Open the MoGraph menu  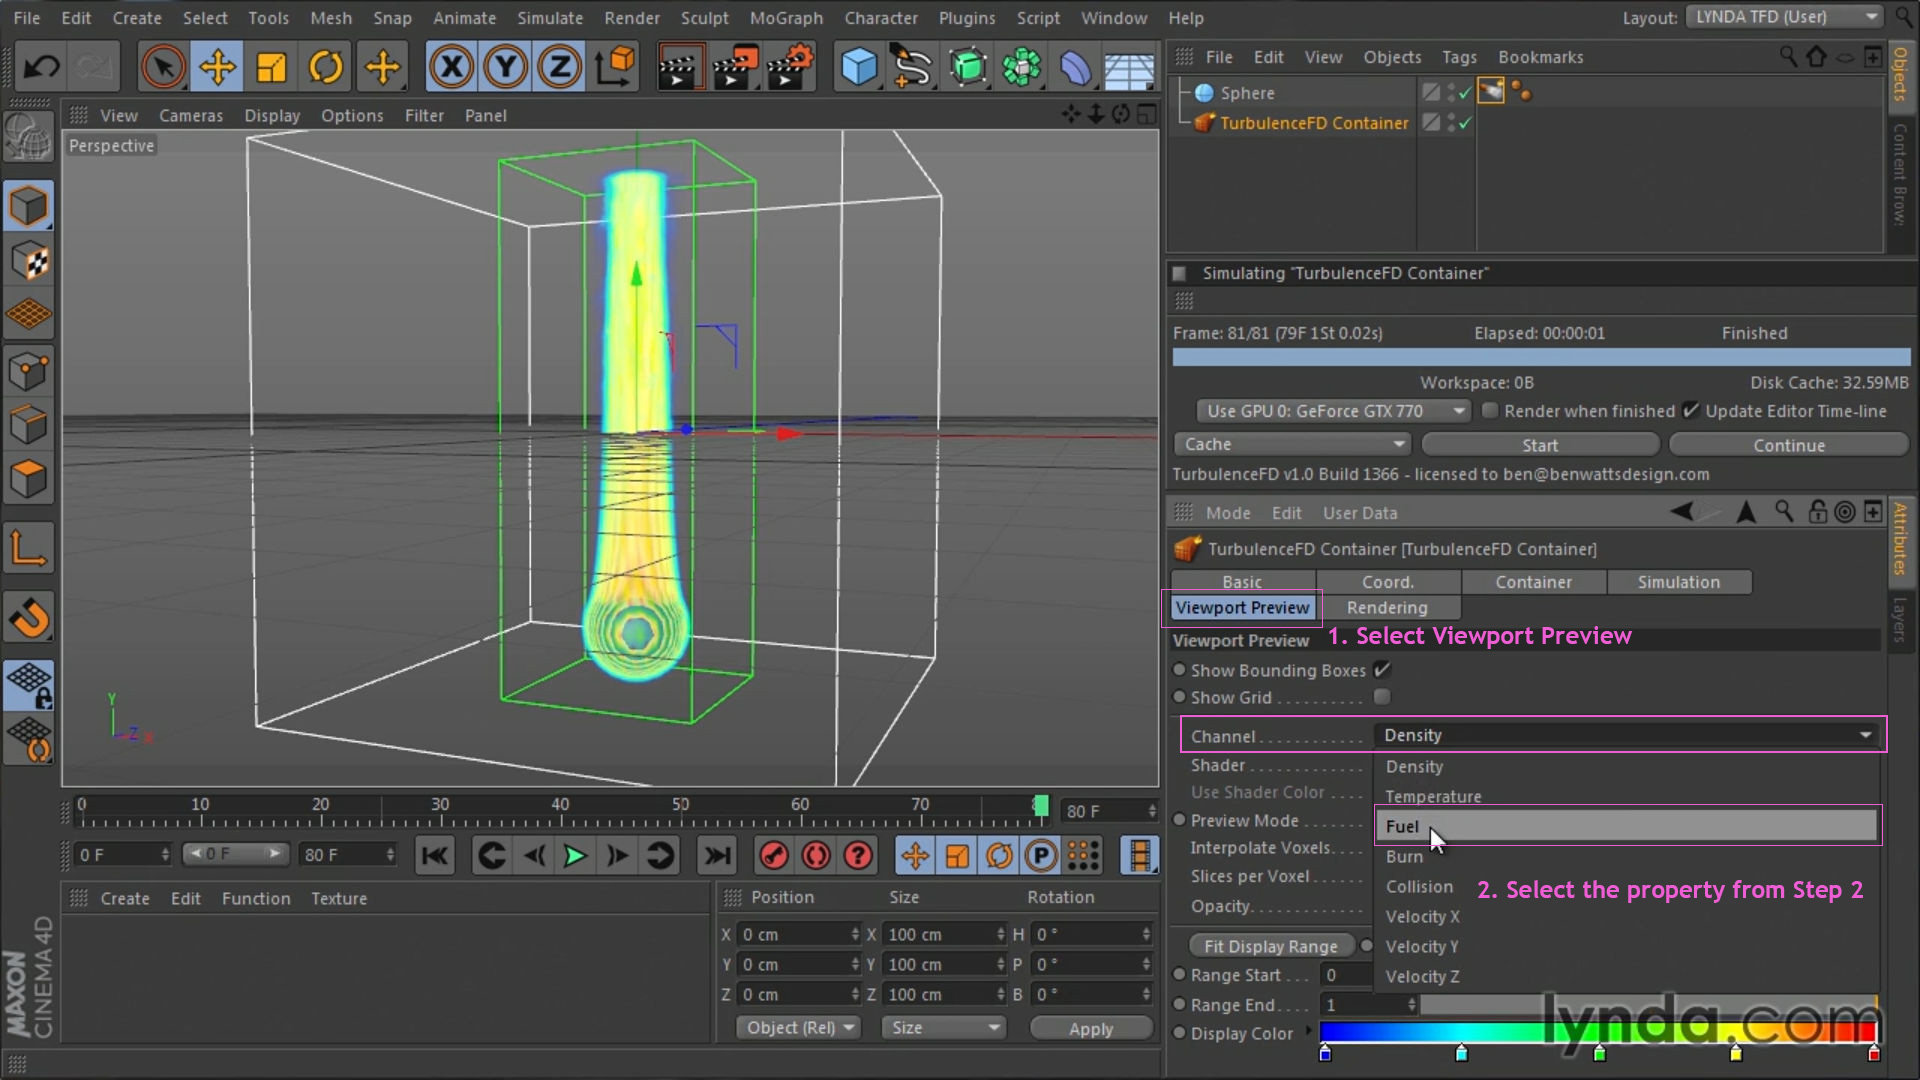coord(786,18)
